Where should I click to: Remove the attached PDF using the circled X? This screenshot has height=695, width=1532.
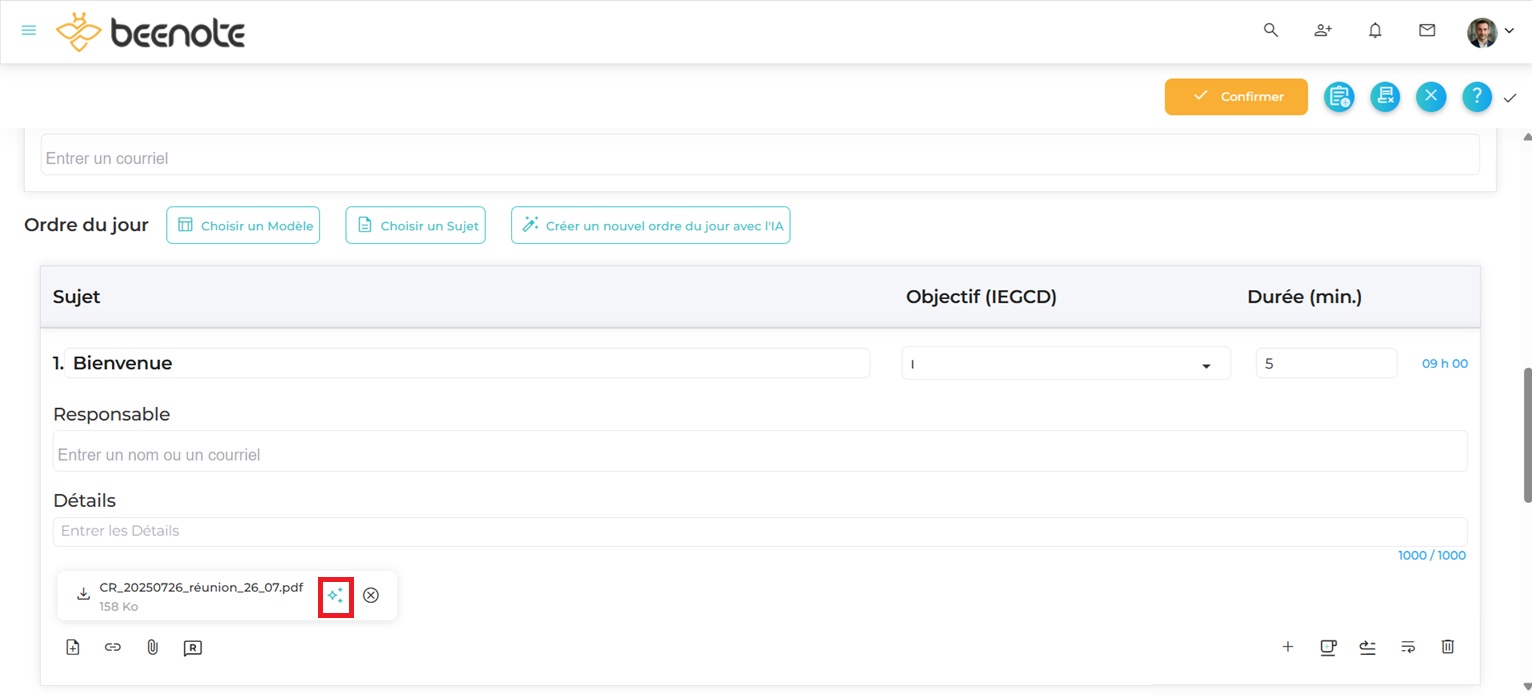371,596
